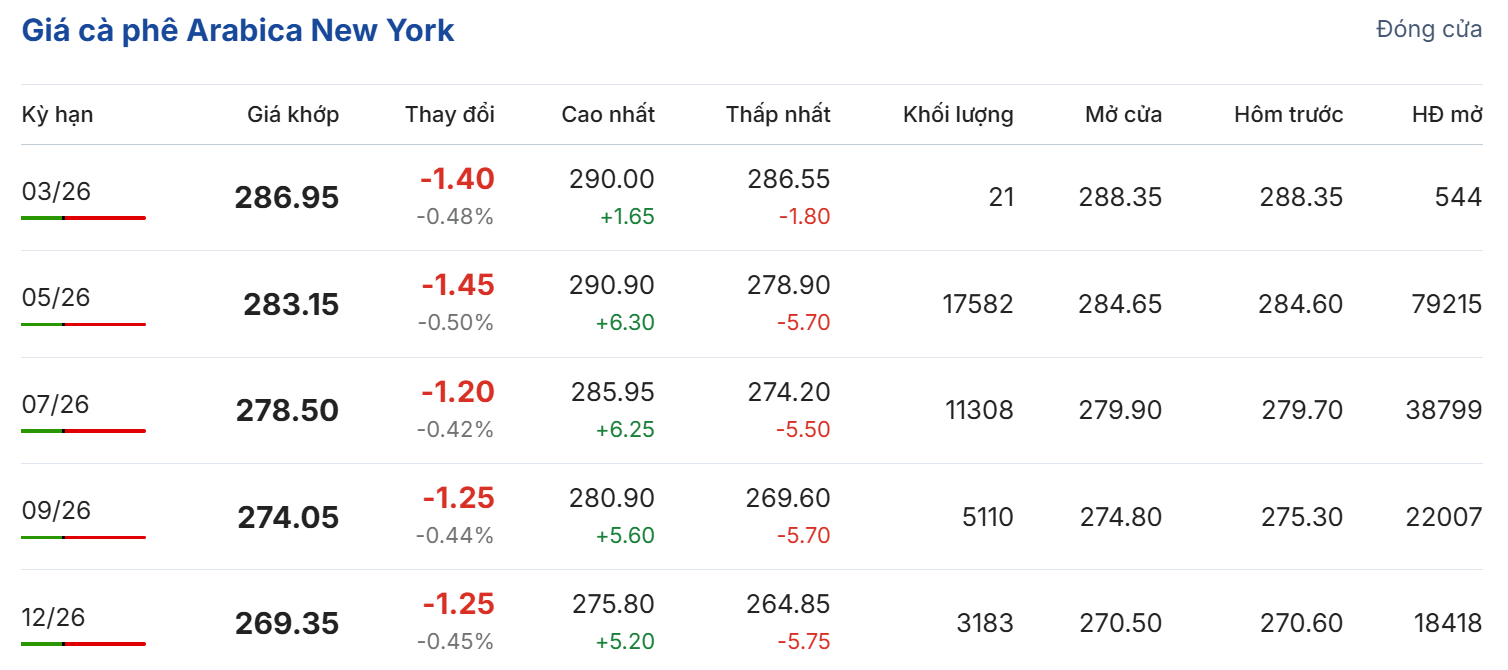1508x670 pixels.
Task: Select the 'Hôm trước' column header
Action: 1288,114
